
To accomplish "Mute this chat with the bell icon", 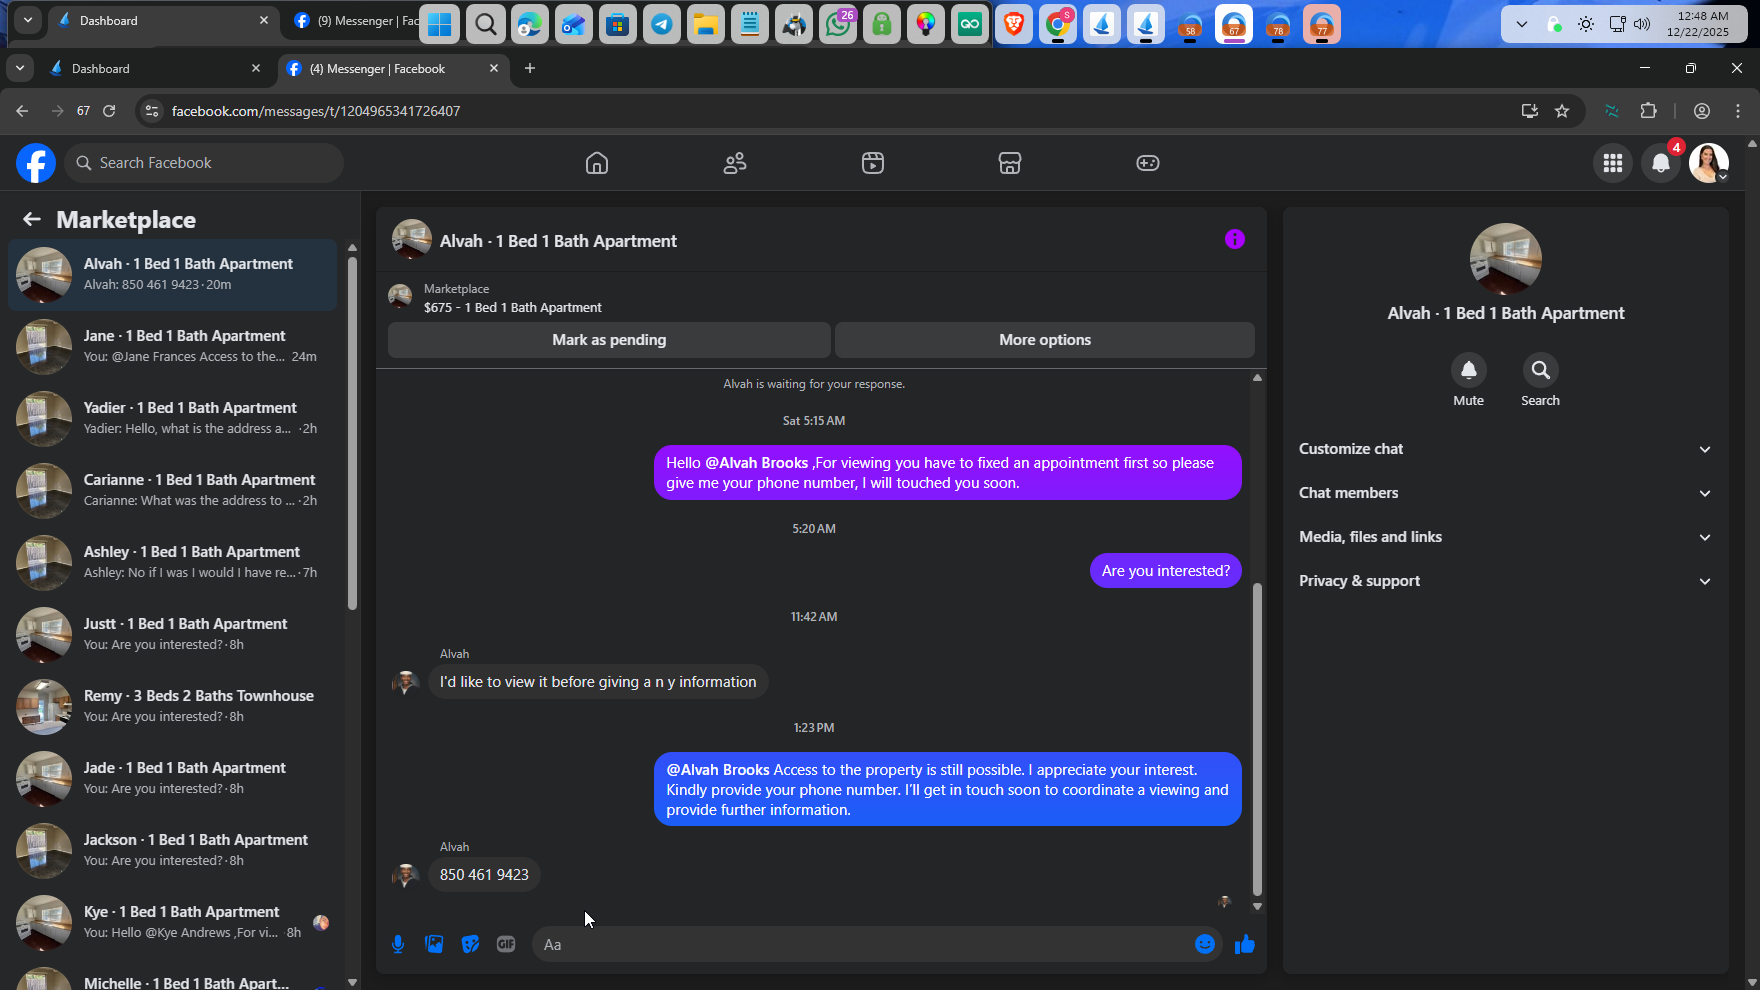I will click(1469, 370).
